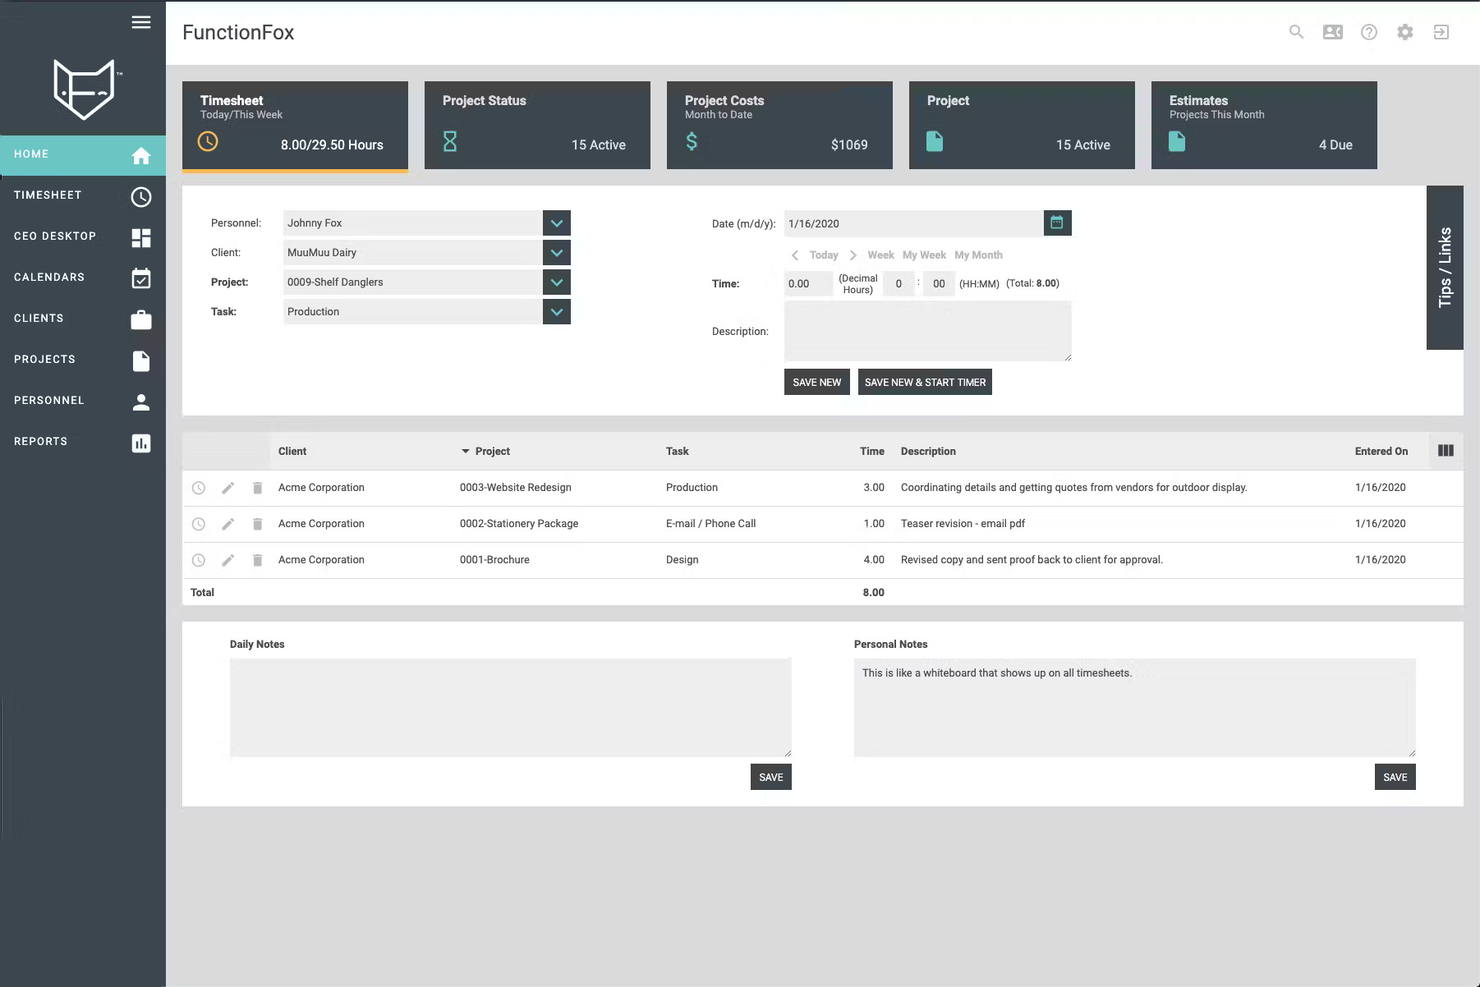Edit the 0003-Website Redesign timesheet entry pencil
The height and width of the screenshot is (987, 1480).
[227, 487]
